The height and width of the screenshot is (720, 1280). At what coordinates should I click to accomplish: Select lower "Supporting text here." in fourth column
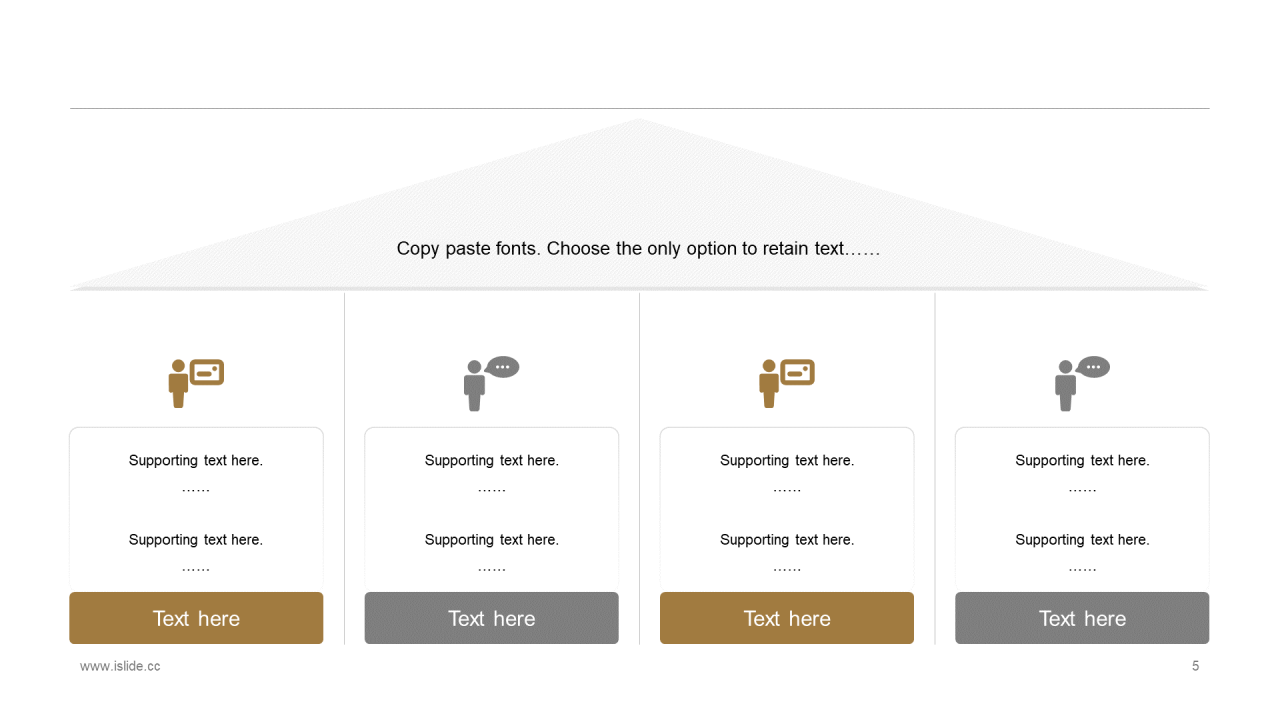tap(1082, 539)
